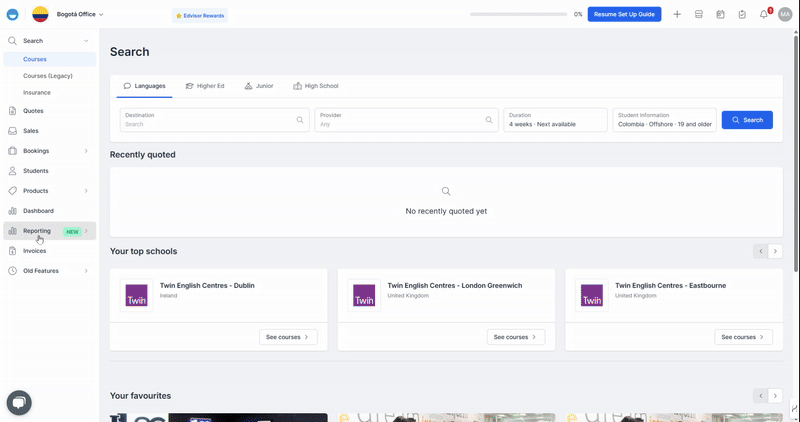Click previous arrow for Your favourites
Screen dimensions: 800x422
761,395
